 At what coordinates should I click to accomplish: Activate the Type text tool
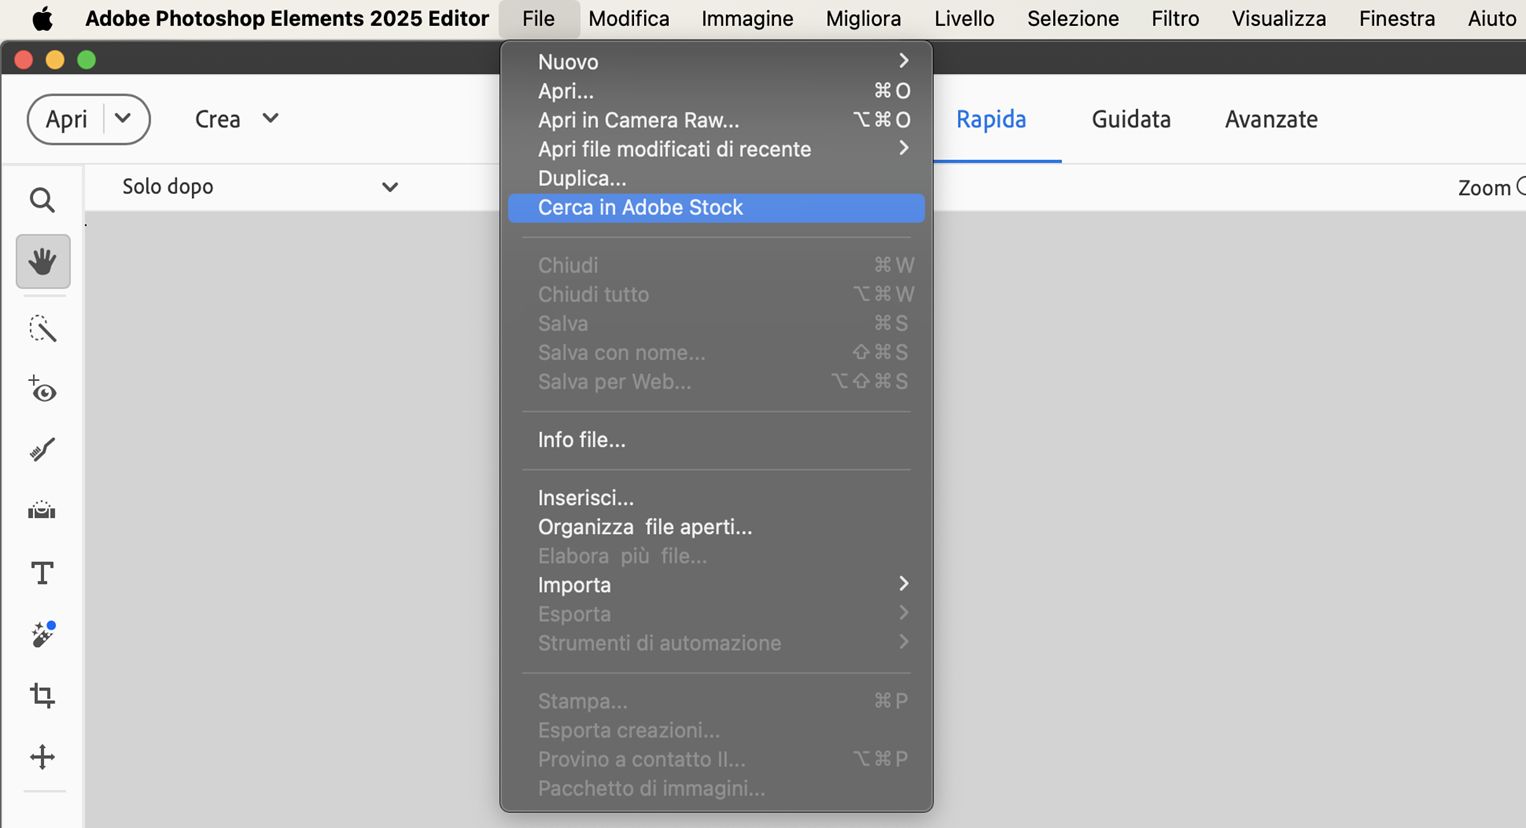42,573
